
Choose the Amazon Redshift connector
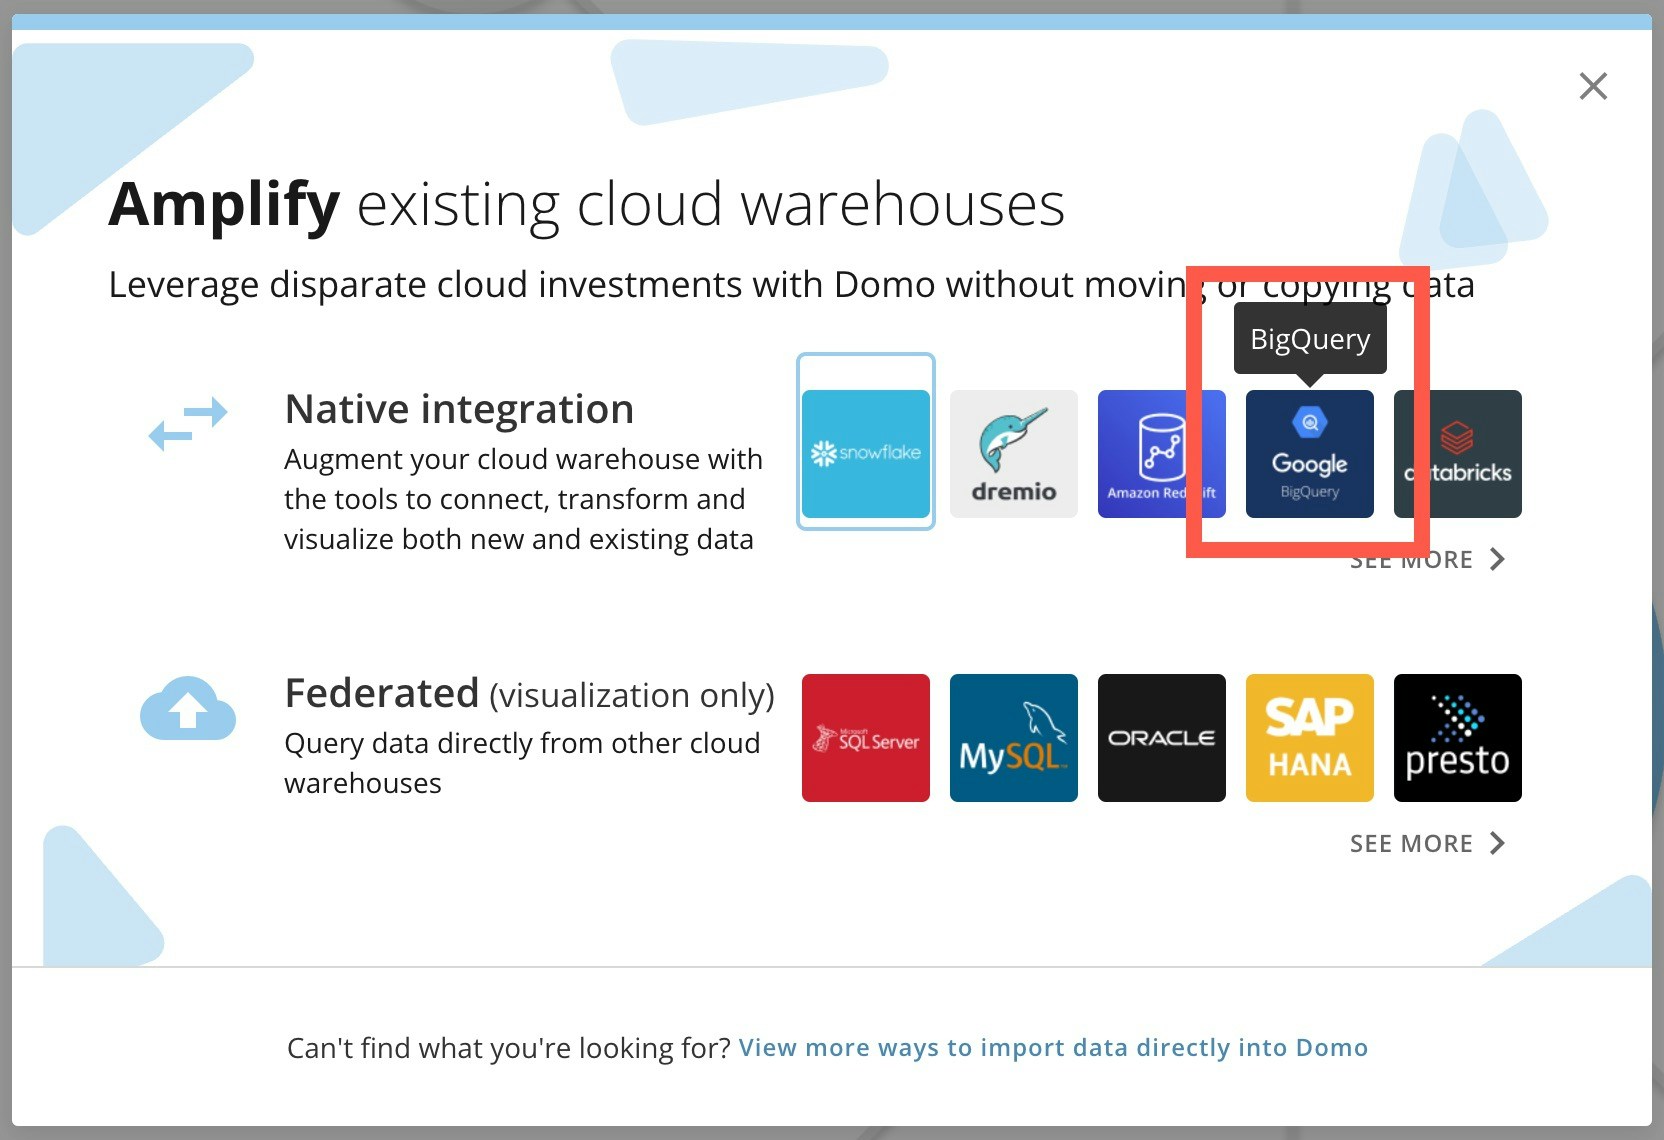click(1161, 453)
